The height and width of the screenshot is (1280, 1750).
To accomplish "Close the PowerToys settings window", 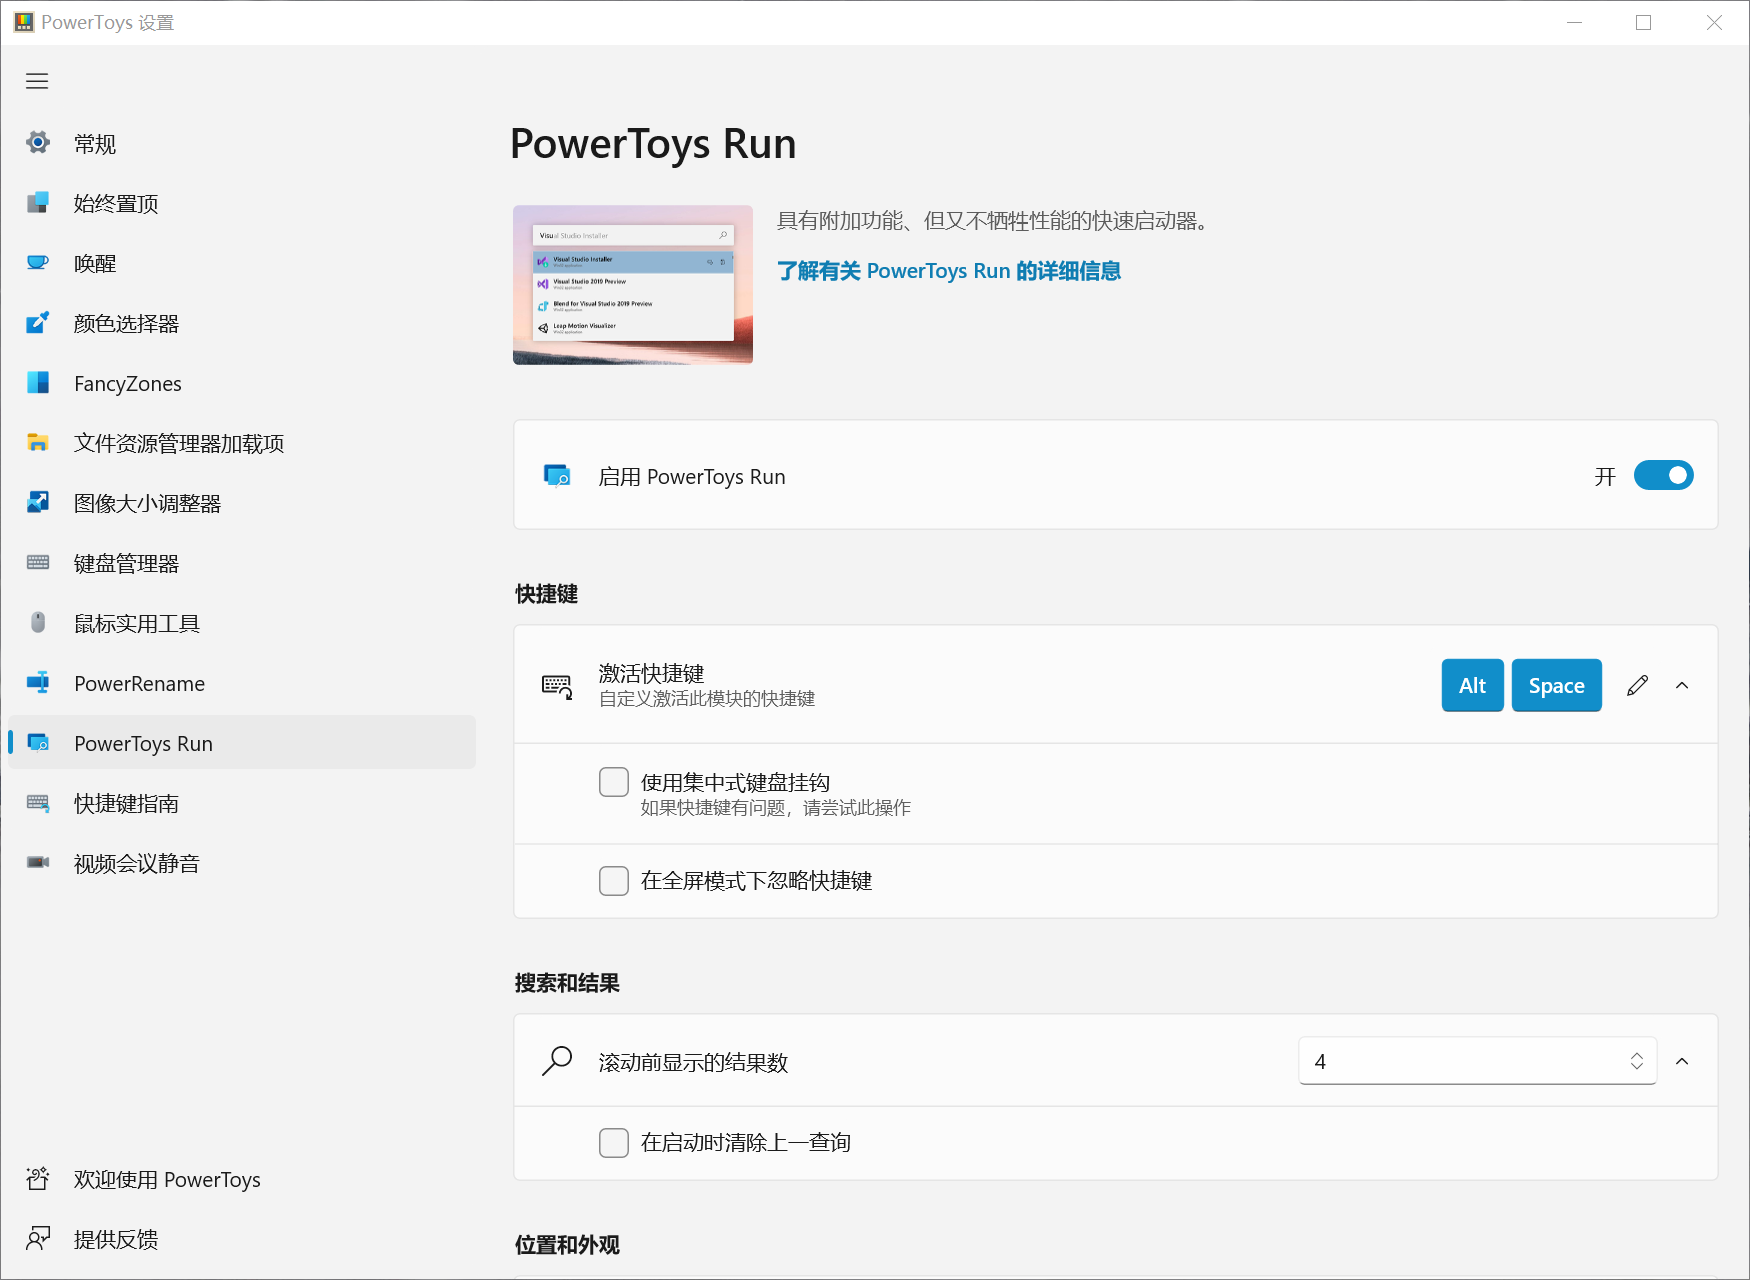I will click(x=1713, y=22).
